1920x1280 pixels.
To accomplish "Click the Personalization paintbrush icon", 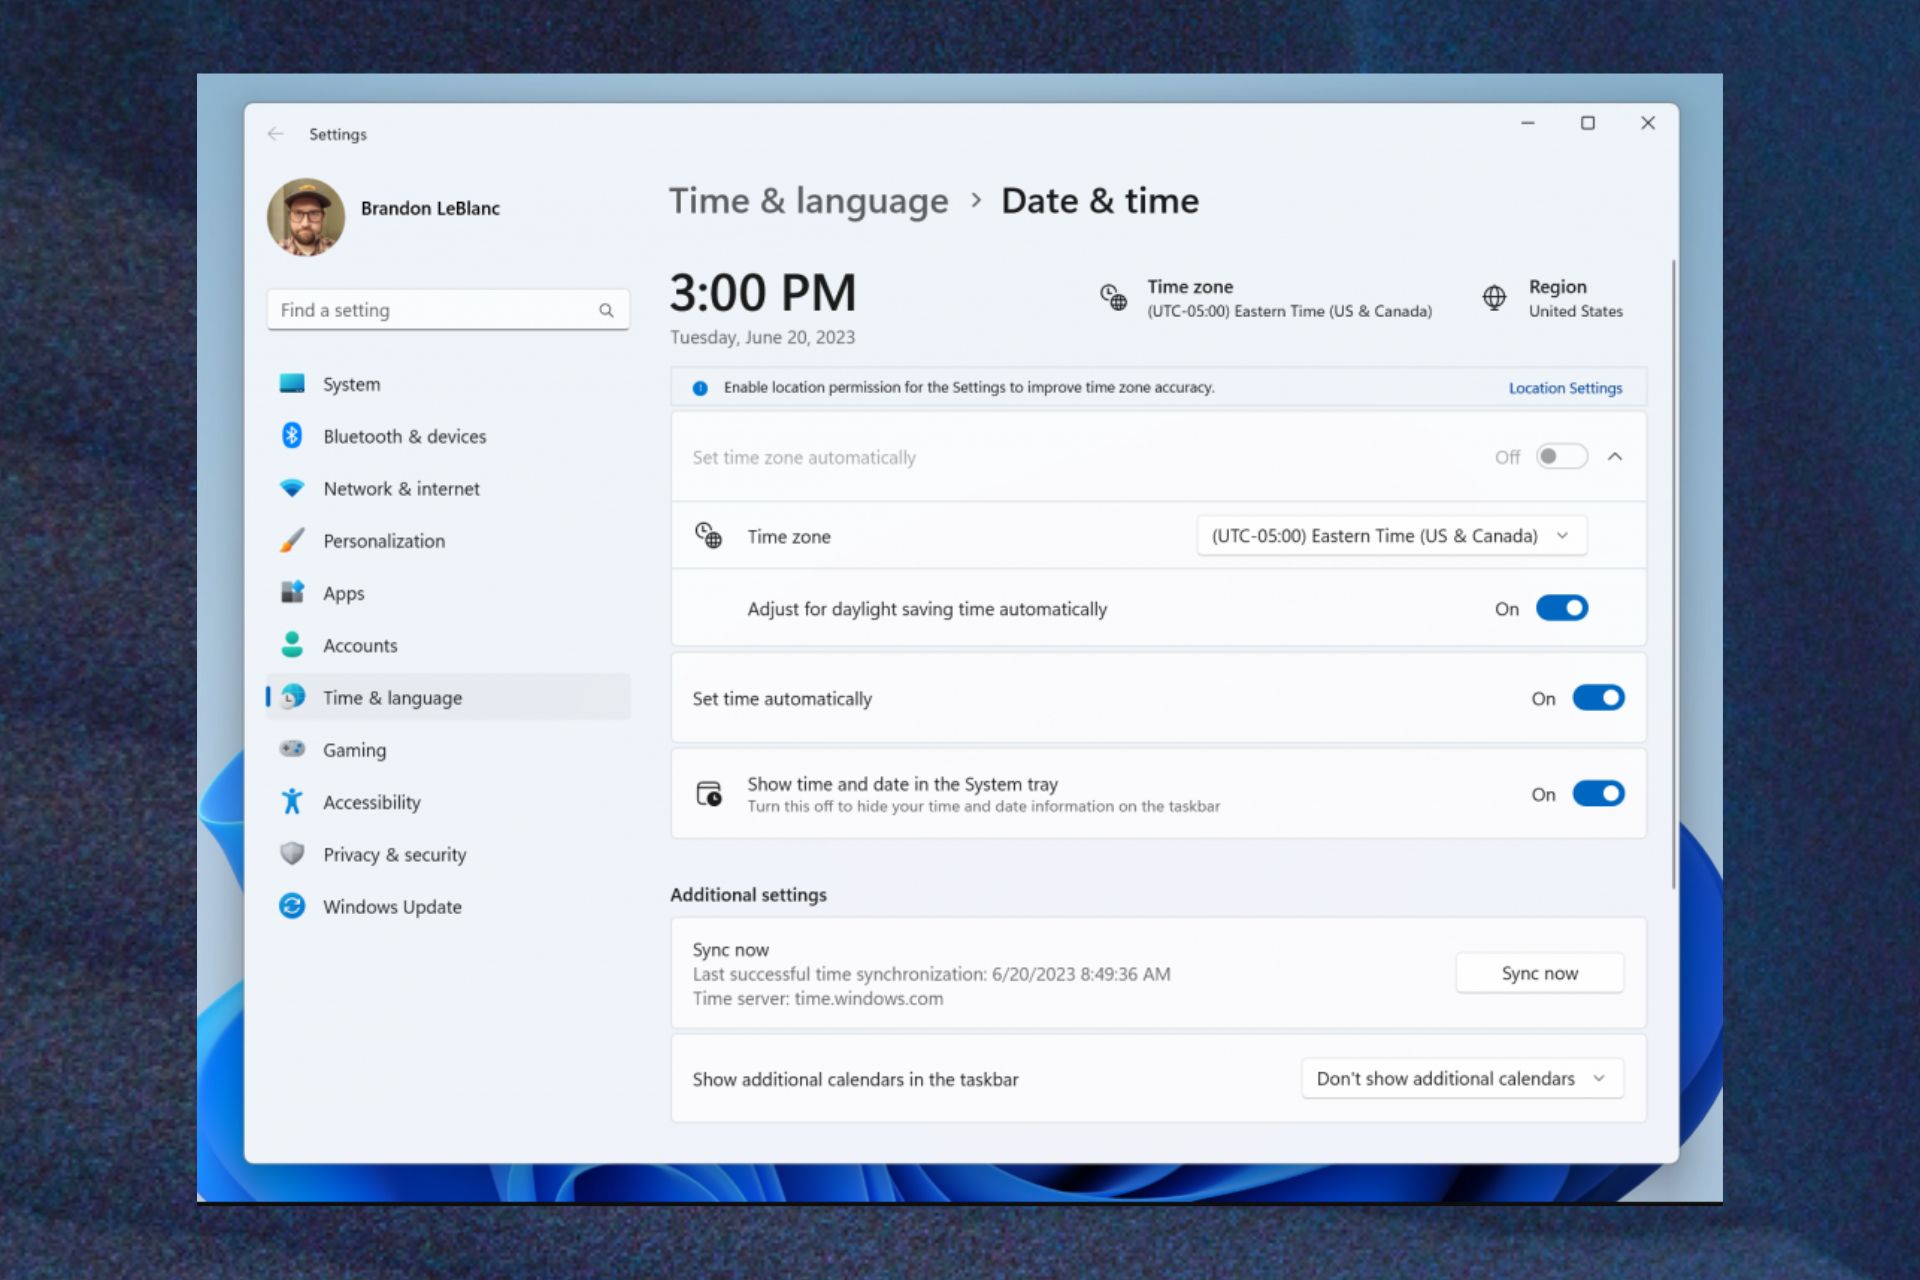I will point(292,541).
